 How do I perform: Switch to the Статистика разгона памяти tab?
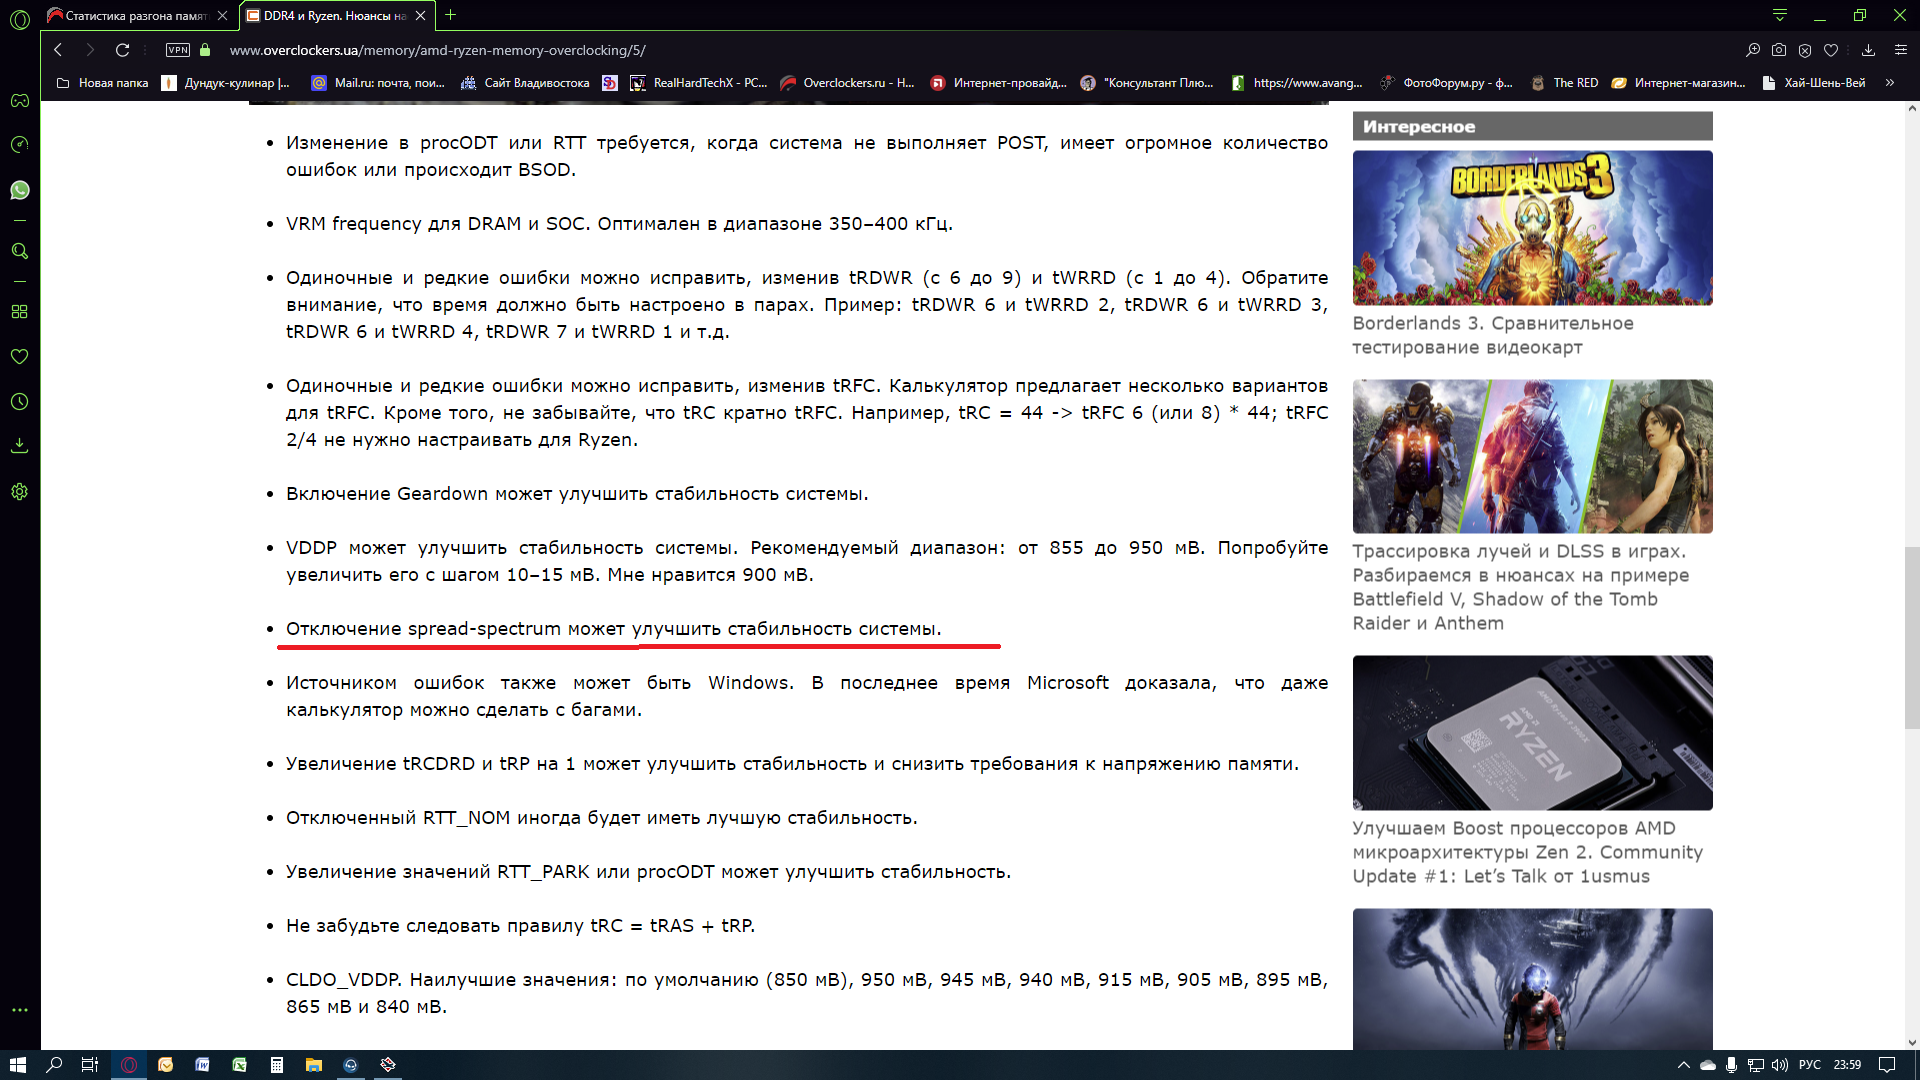pos(135,15)
